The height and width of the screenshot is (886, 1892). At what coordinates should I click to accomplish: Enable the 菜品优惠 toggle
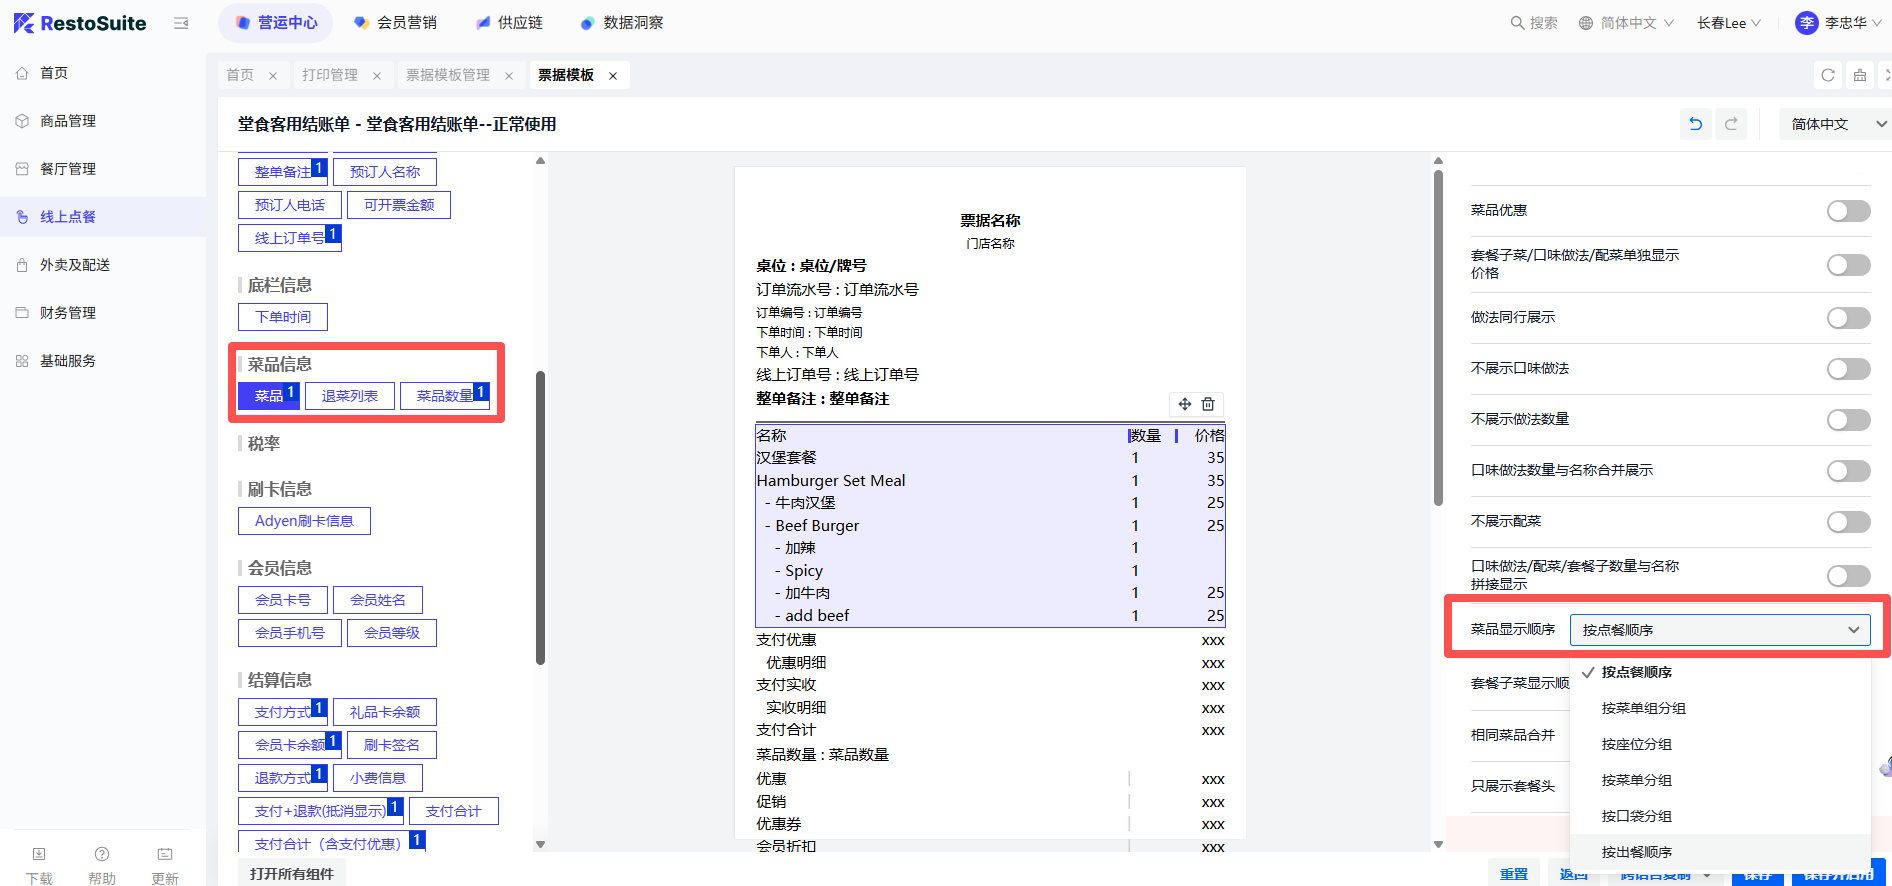coord(1848,211)
